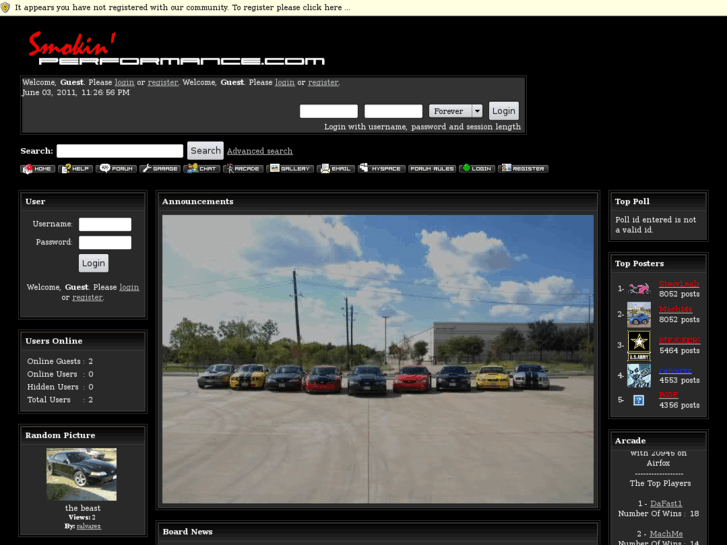Click the Top Posters panel header
This screenshot has height=545, width=727.
click(x=658, y=263)
